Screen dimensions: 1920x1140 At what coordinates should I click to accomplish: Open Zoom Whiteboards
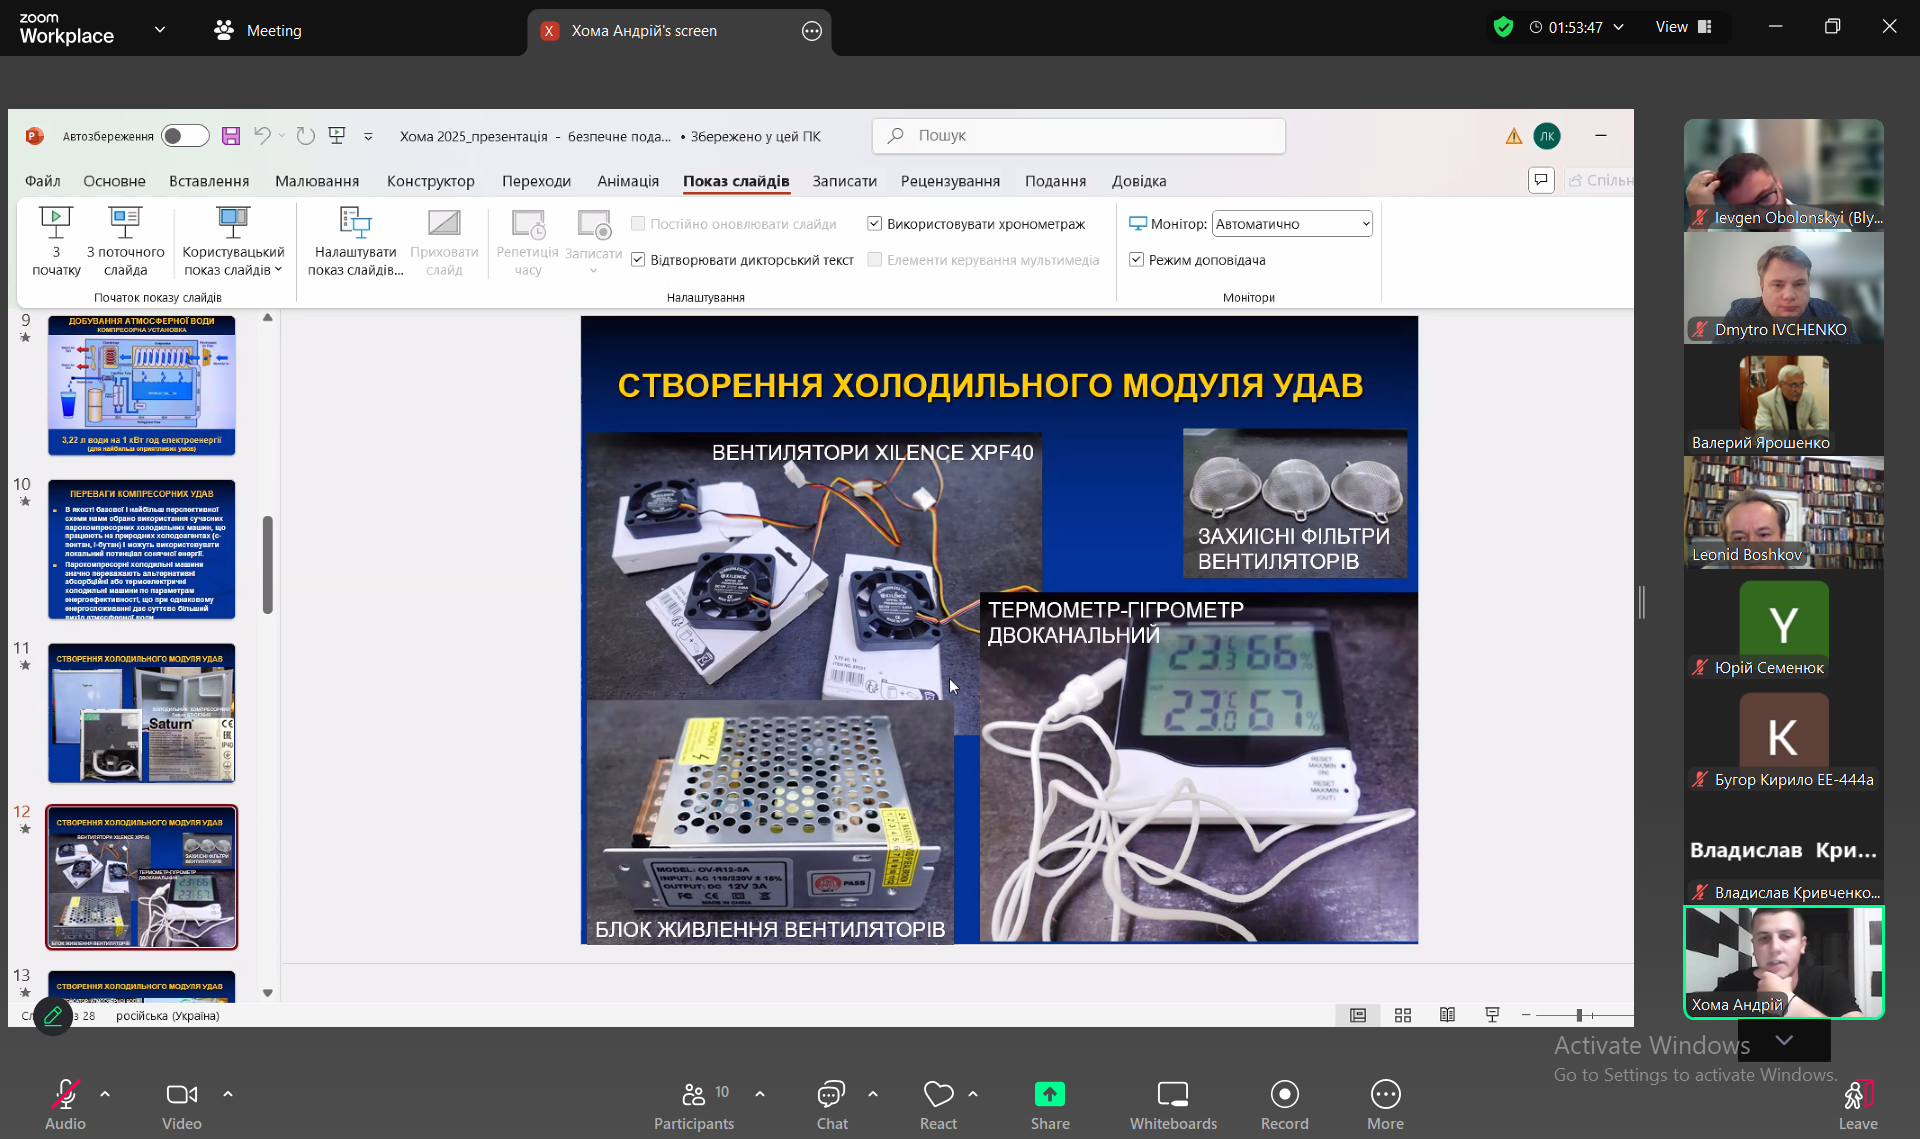[x=1173, y=1104]
